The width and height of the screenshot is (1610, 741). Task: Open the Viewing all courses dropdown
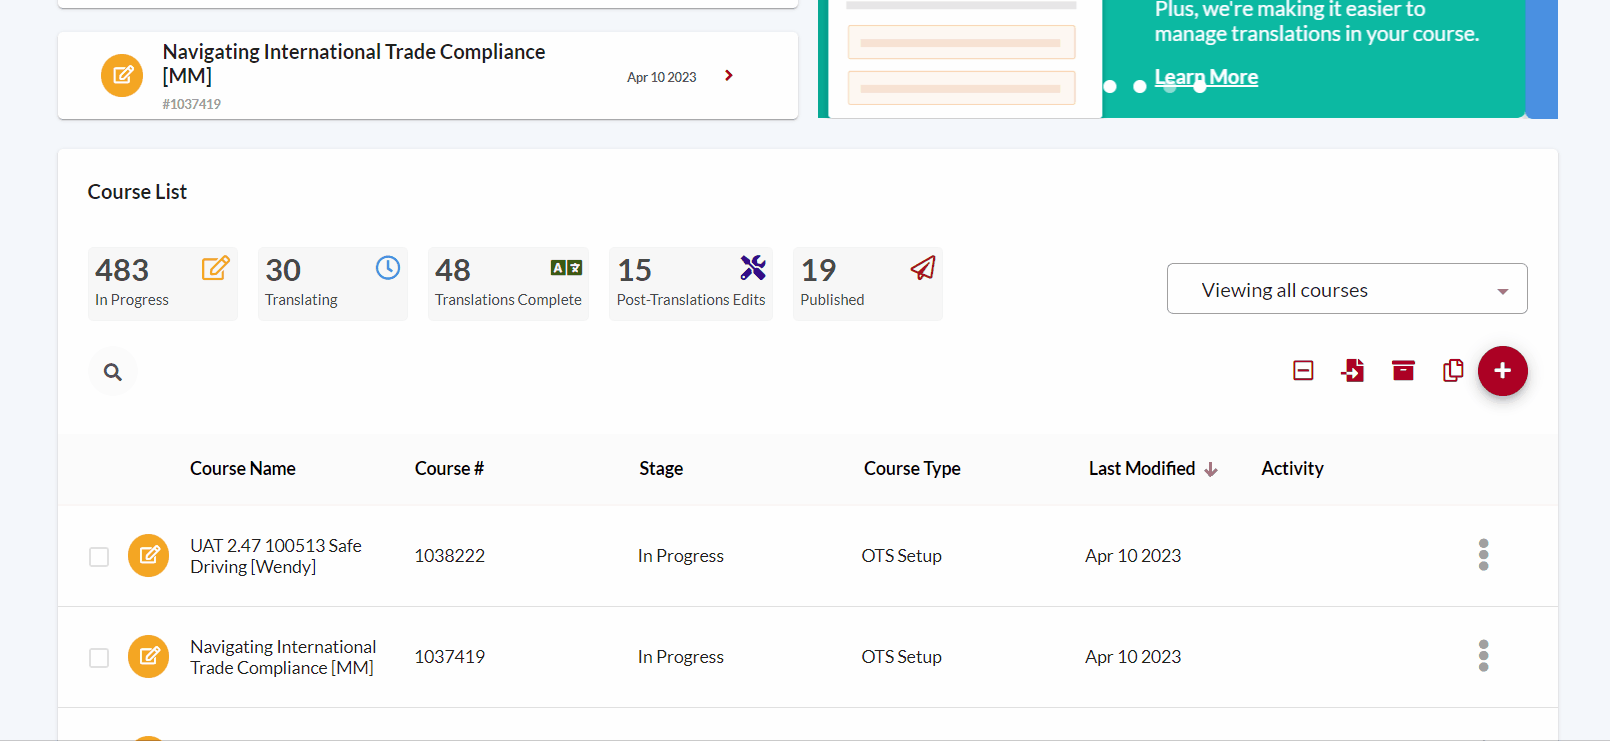(1347, 289)
